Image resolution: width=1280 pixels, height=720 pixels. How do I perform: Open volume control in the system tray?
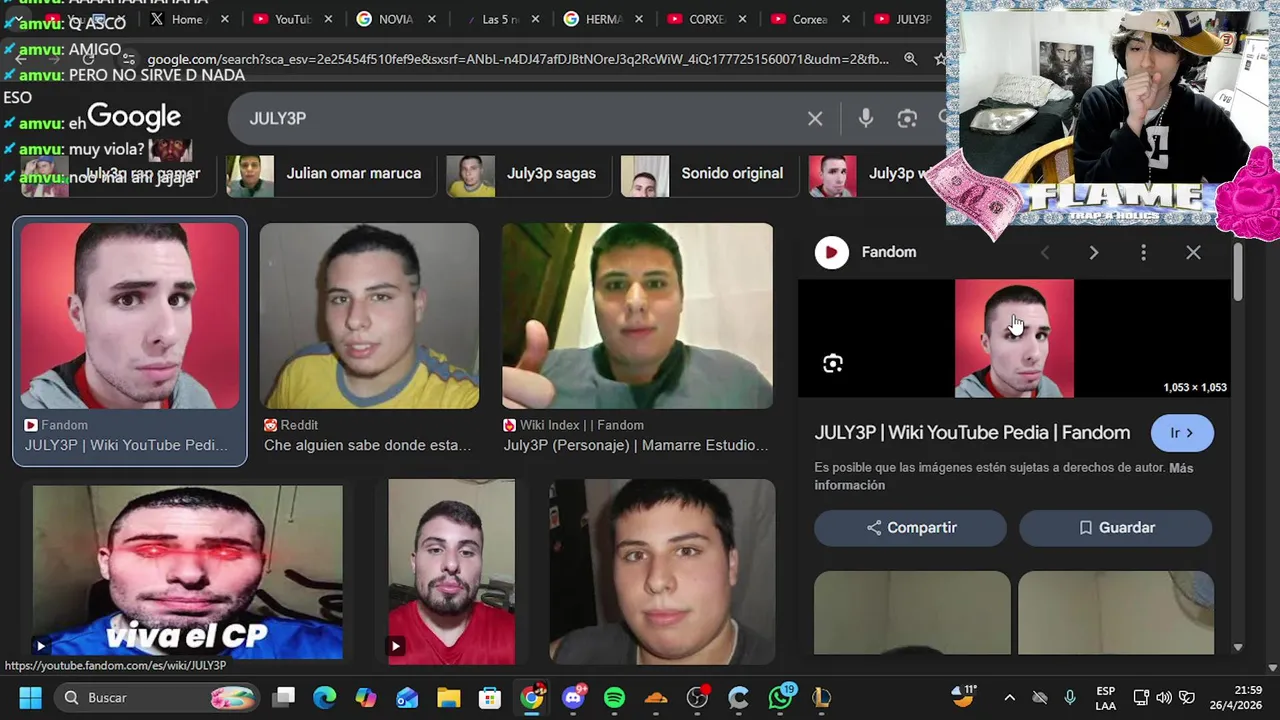pos(1164,697)
